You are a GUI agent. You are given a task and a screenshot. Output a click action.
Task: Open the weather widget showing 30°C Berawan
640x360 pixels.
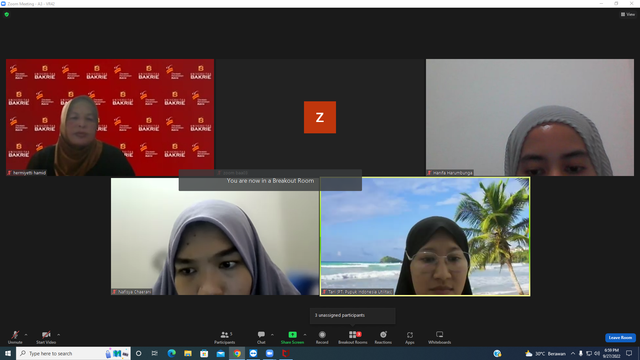pyautogui.click(x=545, y=353)
